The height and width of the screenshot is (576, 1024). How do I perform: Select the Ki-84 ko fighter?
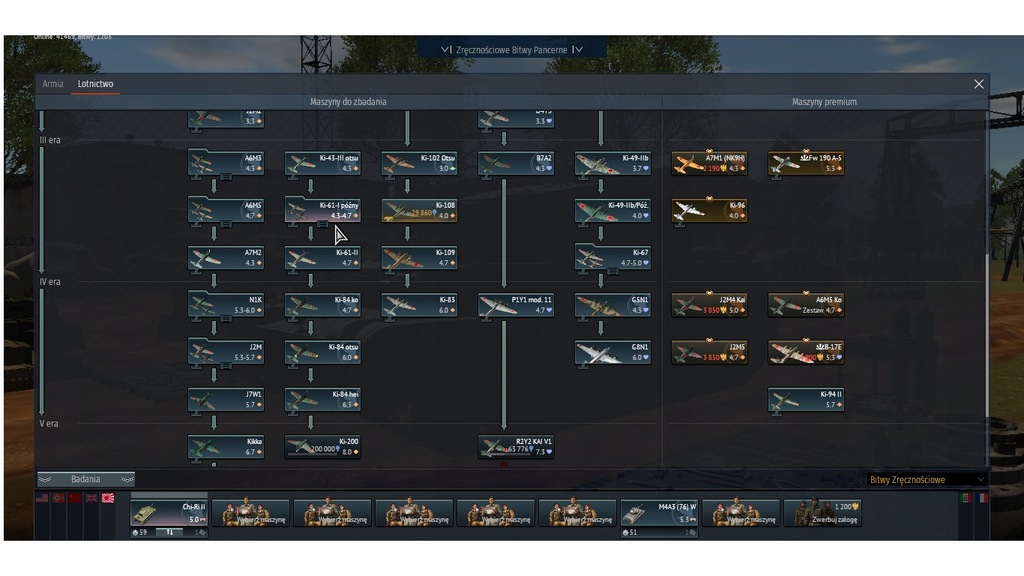(x=323, y=305)
